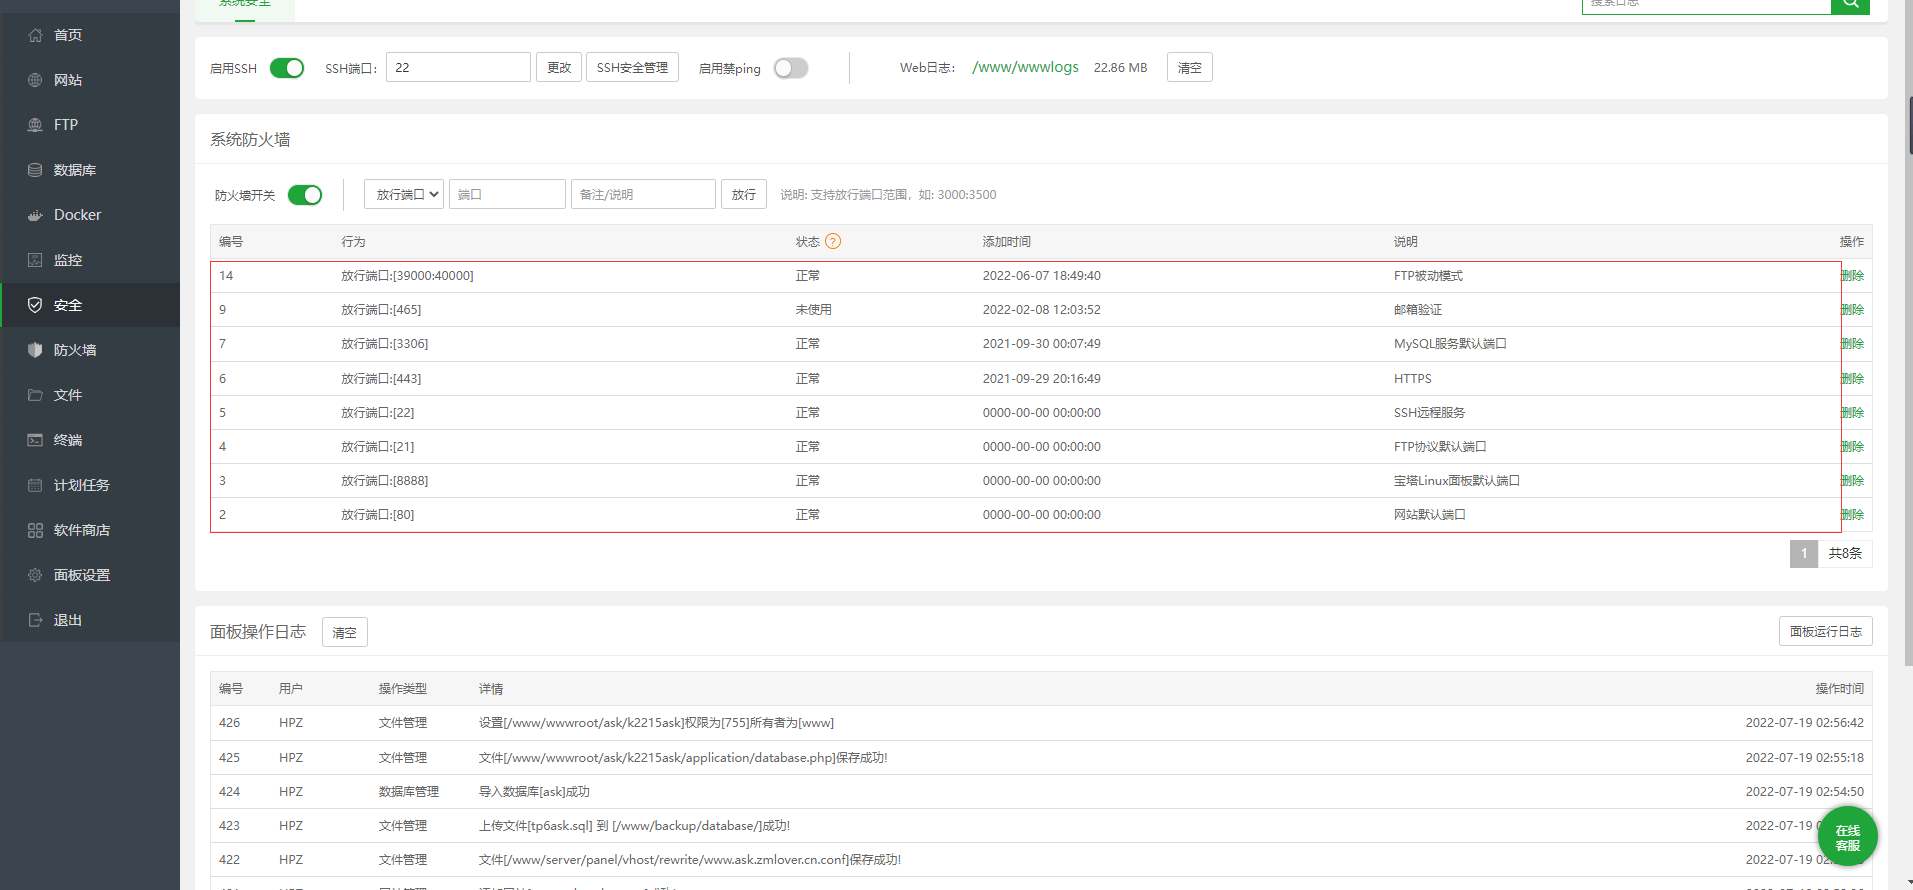Open 面板运行日志 button
The width and height of the screenshot is (1913, 890).
(x=1826, y=631)
